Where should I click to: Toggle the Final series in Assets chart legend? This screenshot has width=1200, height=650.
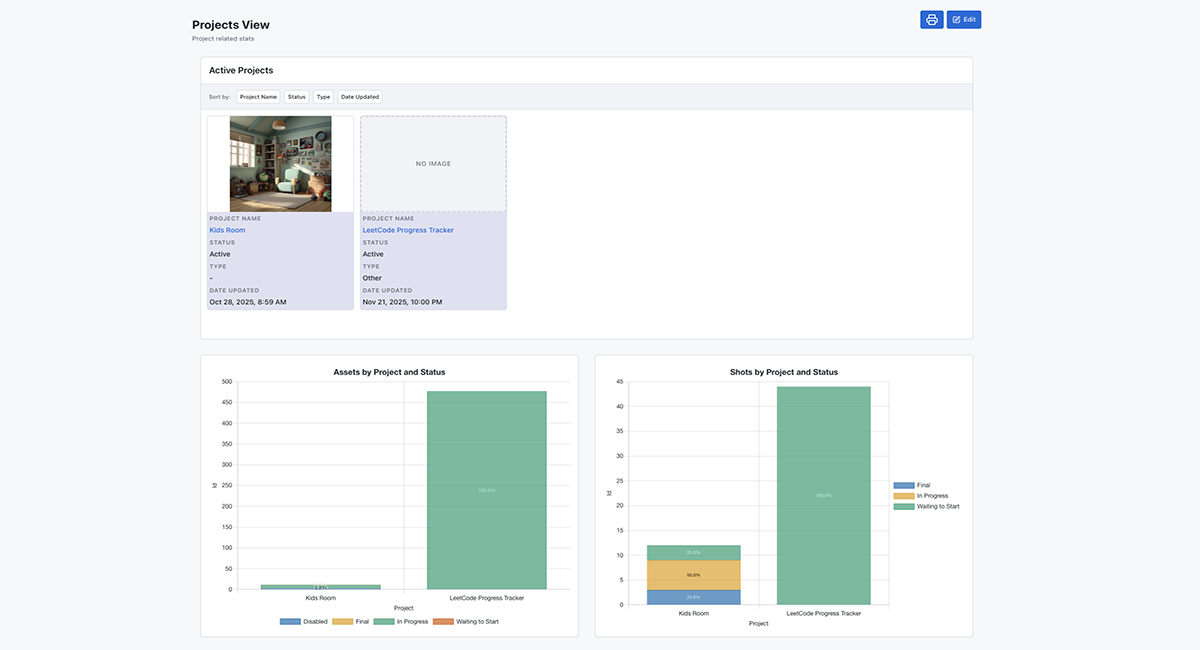click(352, 621)
